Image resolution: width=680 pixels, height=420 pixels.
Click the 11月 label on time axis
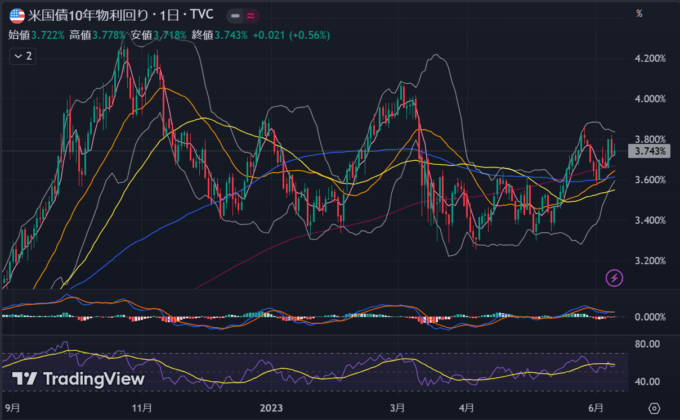(x=141, y=408)
